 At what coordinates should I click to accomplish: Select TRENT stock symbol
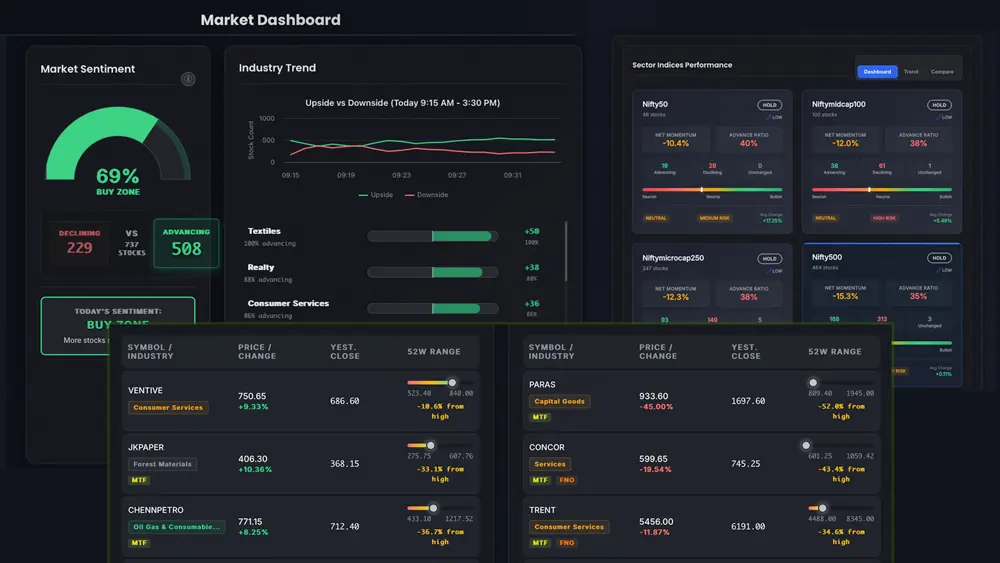[x=542, y=510]
